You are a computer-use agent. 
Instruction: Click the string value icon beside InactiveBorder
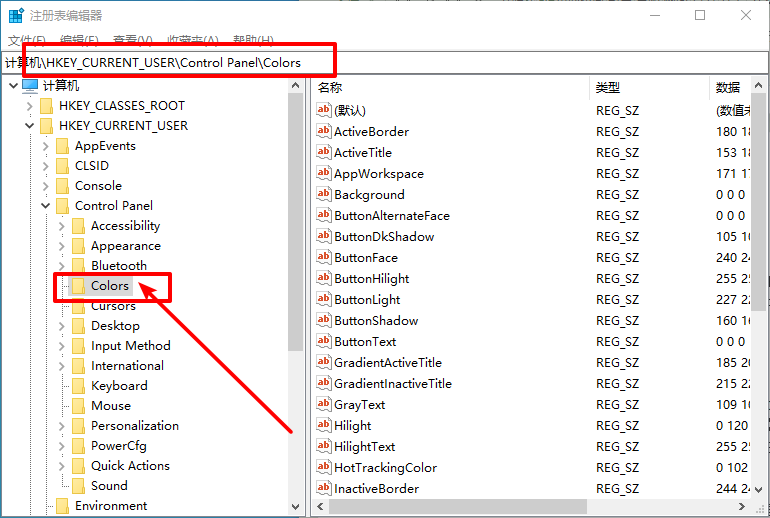pyautogui.click(x=324, y=489)
